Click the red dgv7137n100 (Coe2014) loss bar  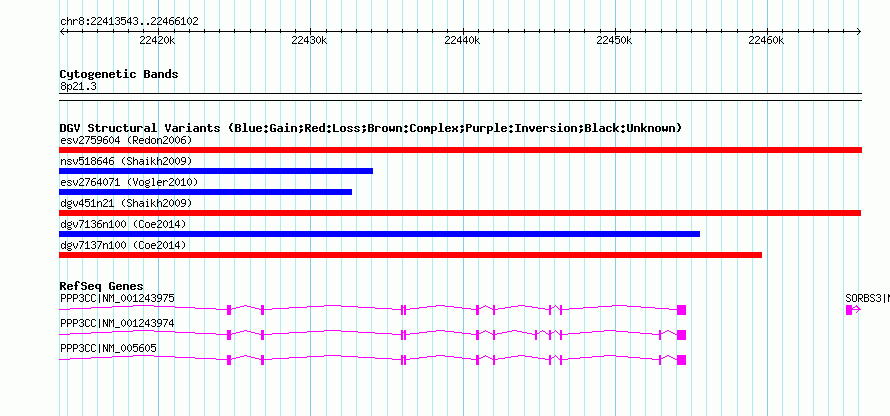(410, 255)
